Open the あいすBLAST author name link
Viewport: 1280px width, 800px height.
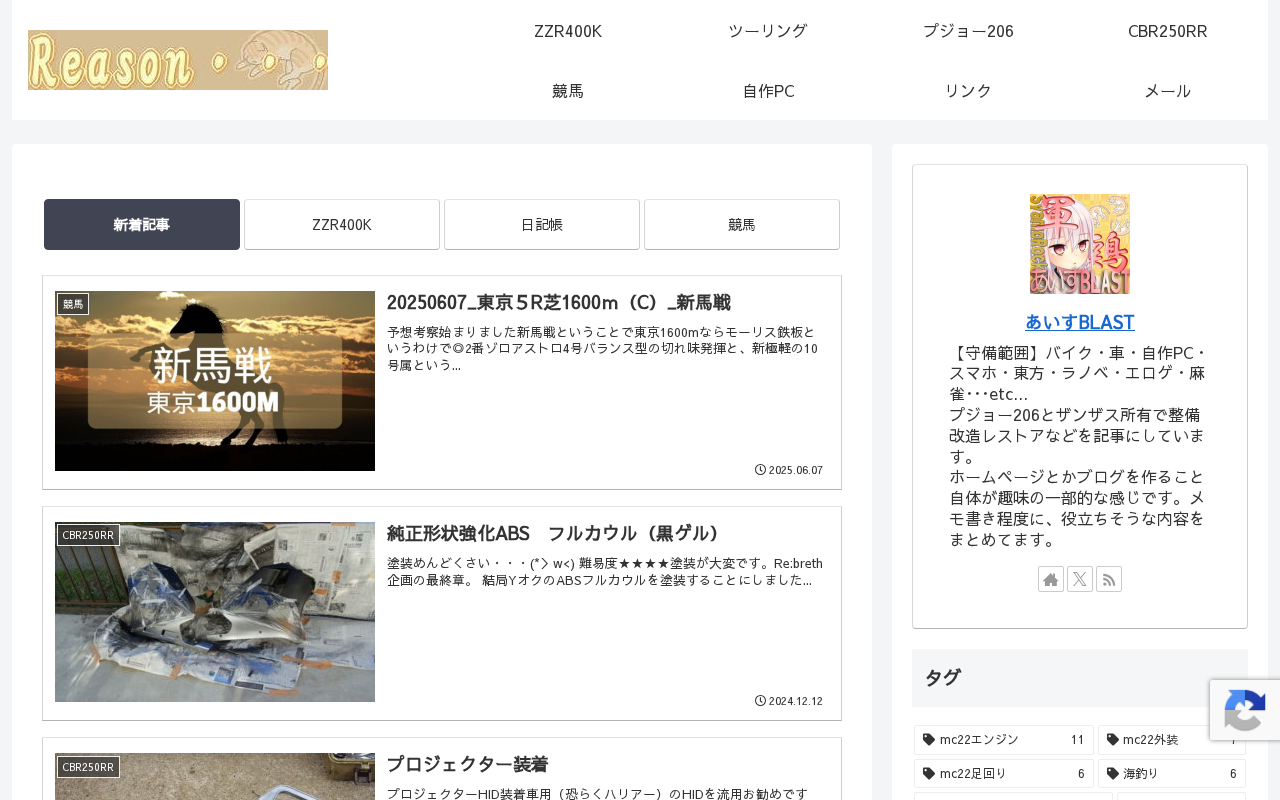click(x=1080, y=322)
